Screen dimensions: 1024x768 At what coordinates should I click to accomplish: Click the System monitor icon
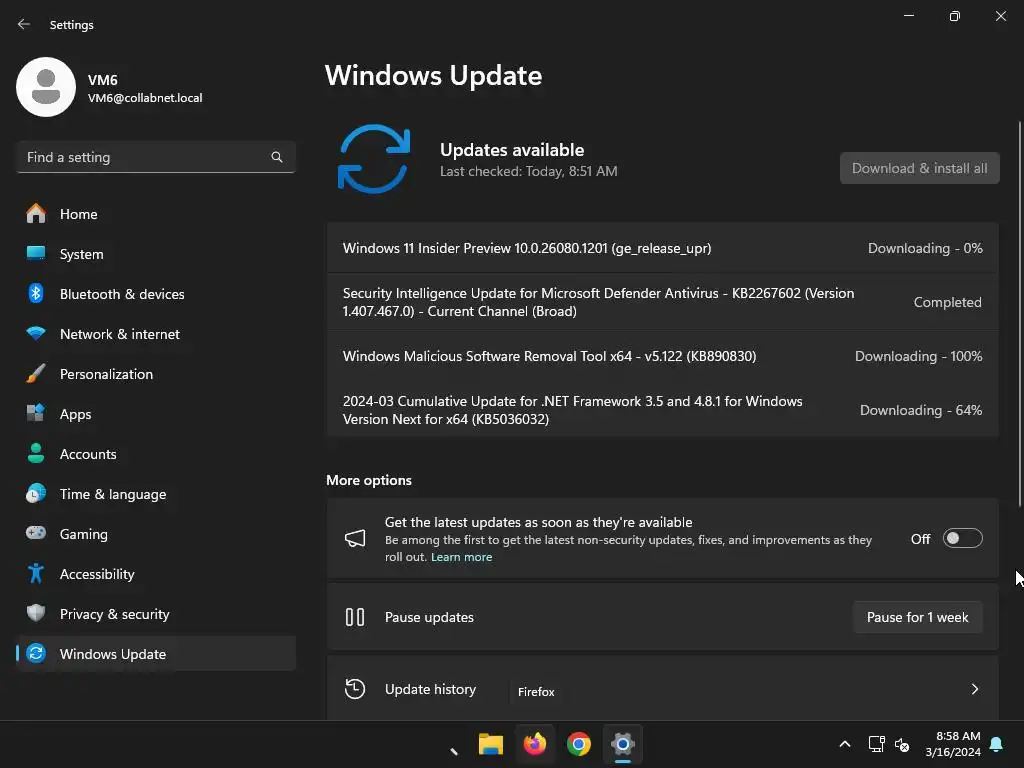[36, 253]
